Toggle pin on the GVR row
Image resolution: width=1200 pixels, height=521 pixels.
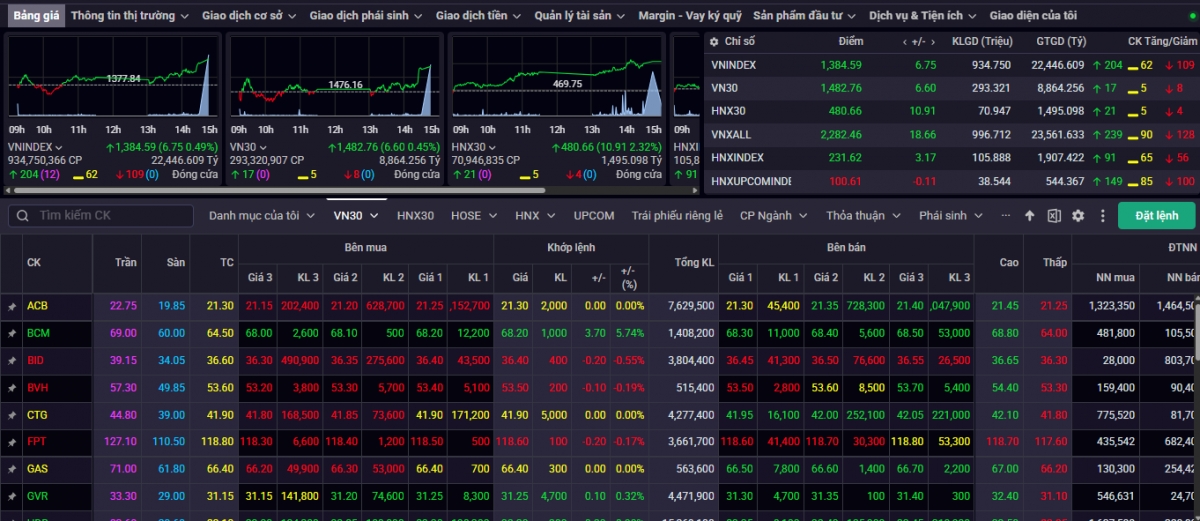[x=12, y=495]
